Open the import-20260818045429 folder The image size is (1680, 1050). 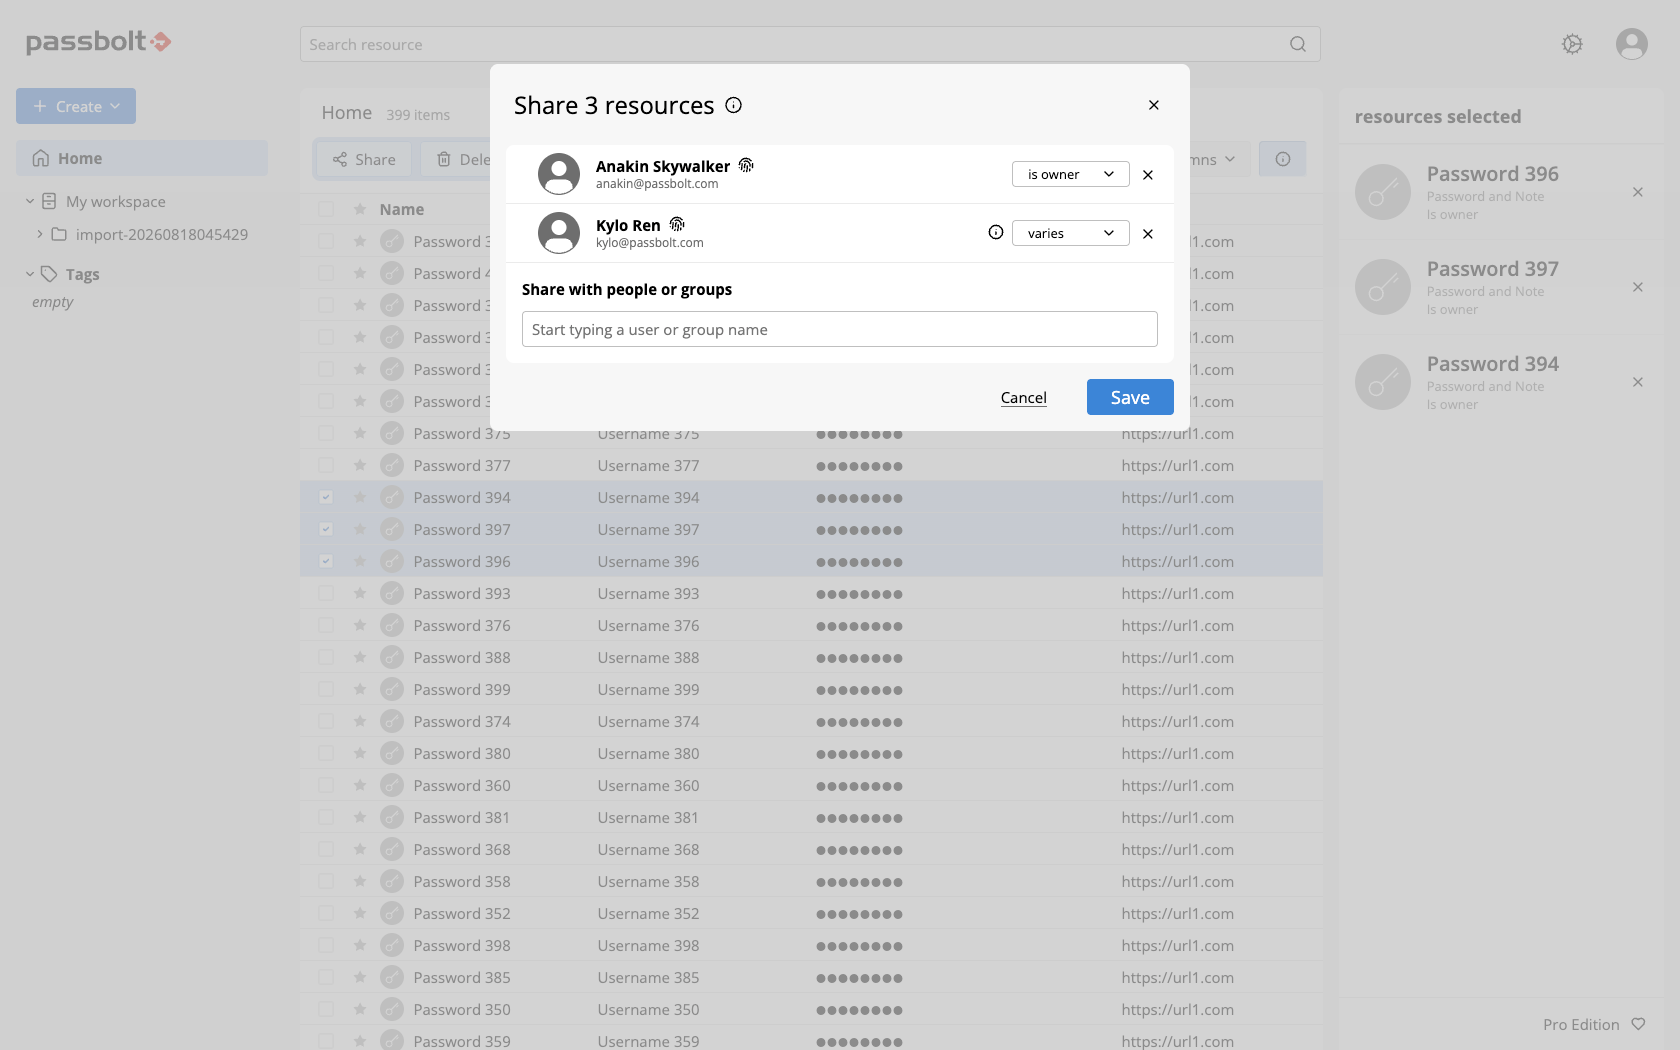pos(162,234)
